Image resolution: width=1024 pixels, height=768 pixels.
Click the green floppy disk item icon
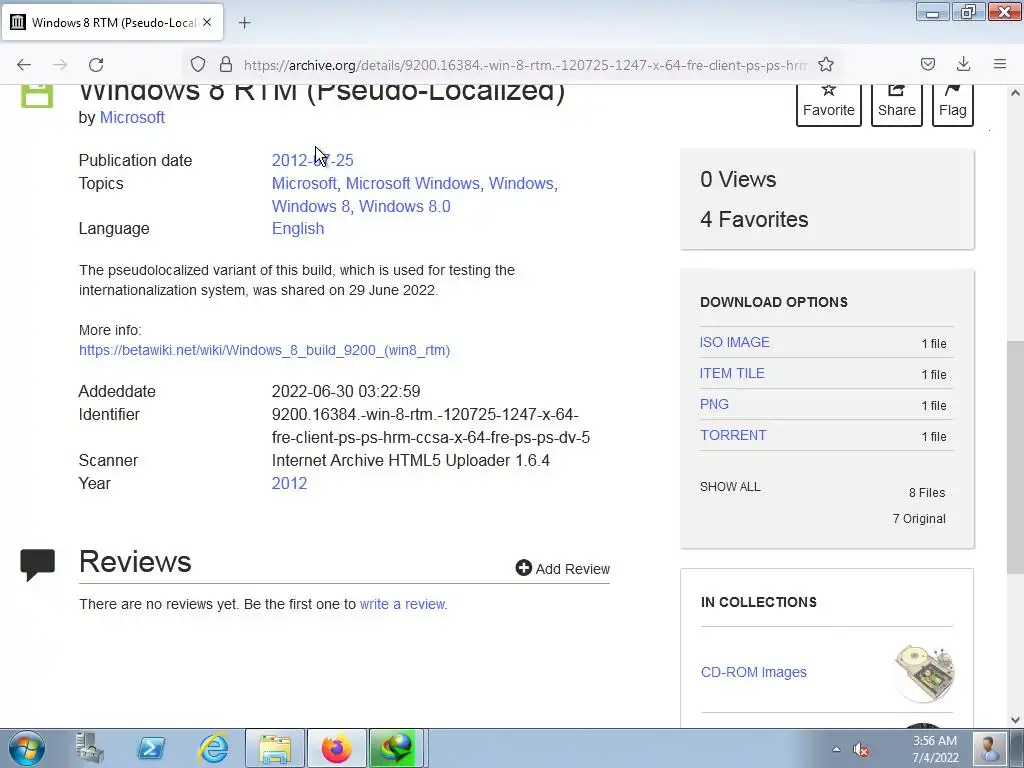point(37,95)
